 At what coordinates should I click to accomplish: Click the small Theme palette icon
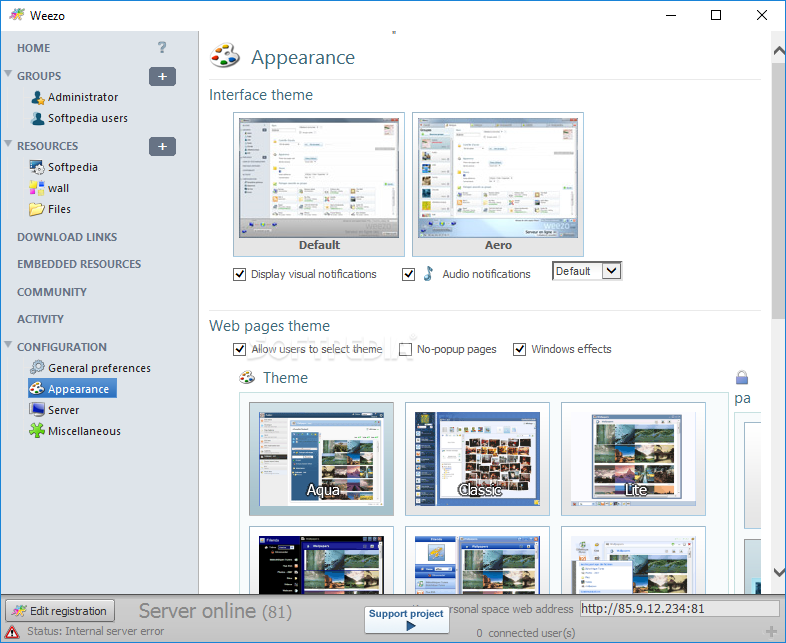[247, 377]
